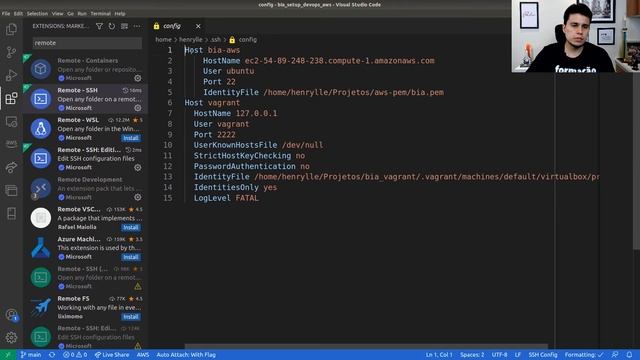Install the Azure Machine Learning extension
Image resolution: width=640 pixels, height=360 pixels.
pyautogui.click(x=131, y=257)
